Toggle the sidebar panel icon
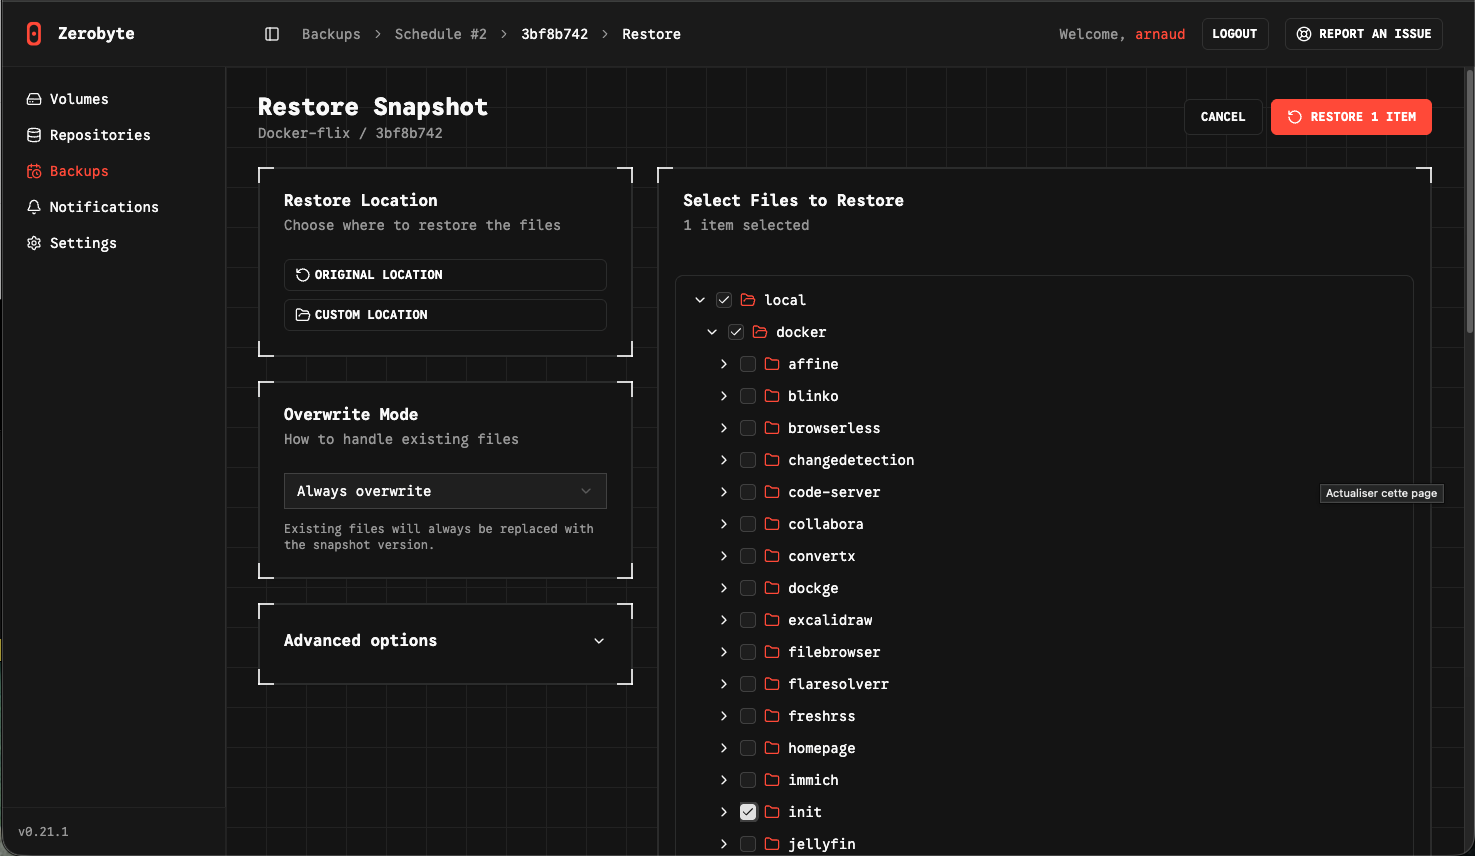Viewport: 1475px width, 856px height. pos(272,34)
